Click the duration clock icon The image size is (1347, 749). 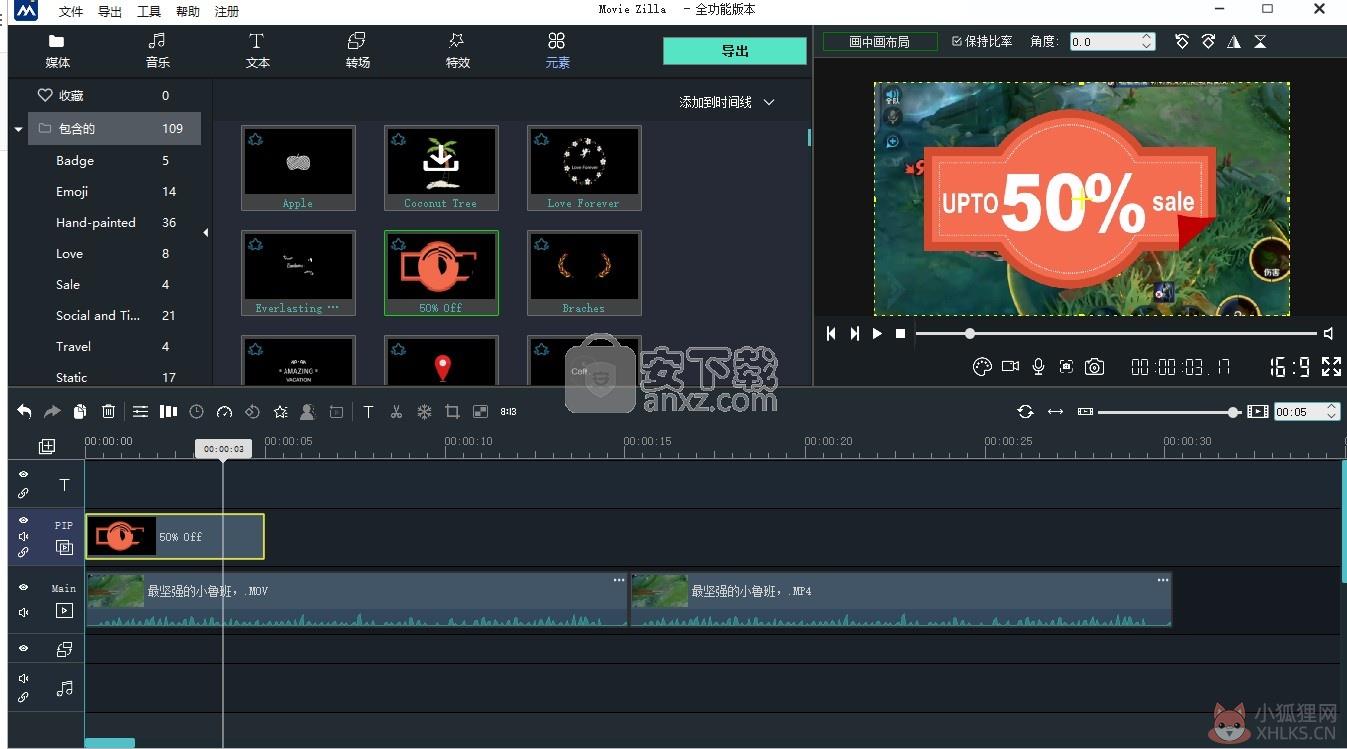(196, 411)
